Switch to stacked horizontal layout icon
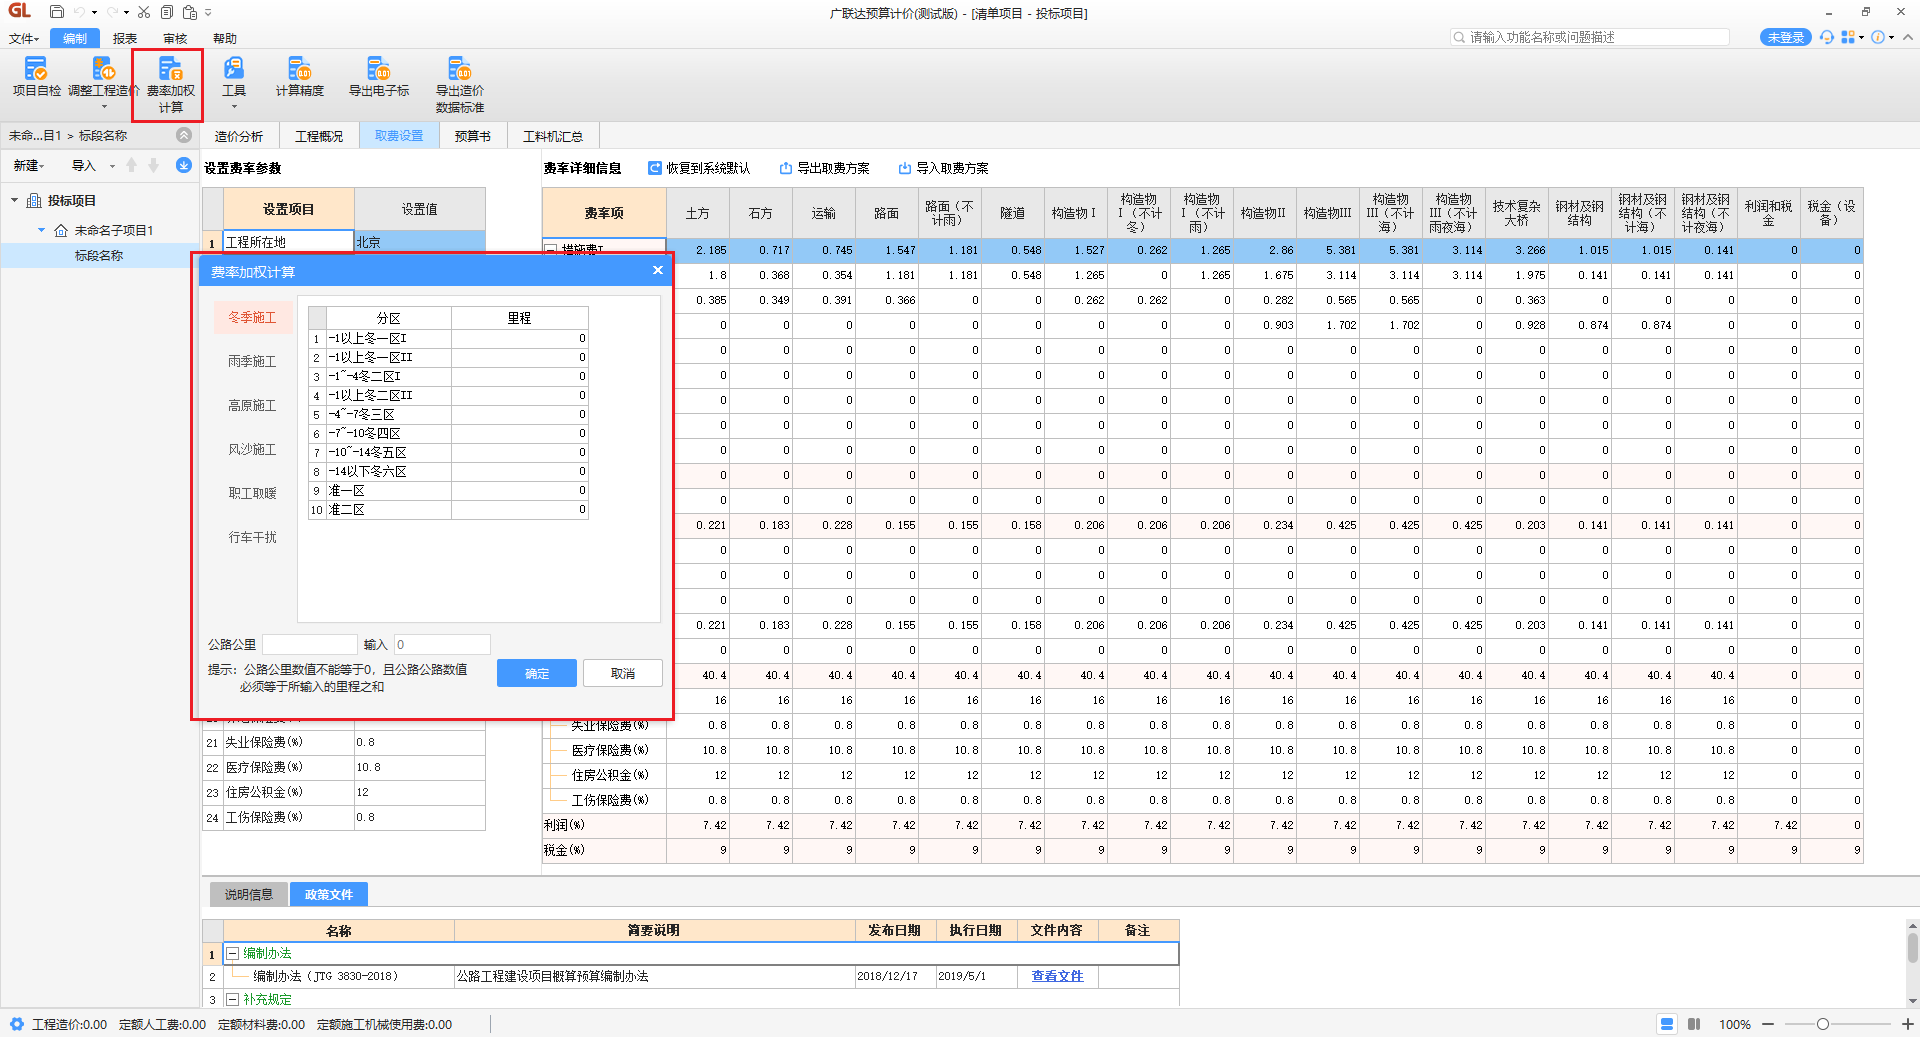The width and height of the screenshot is (1920, 1037). click(x=1667, y=1024)
